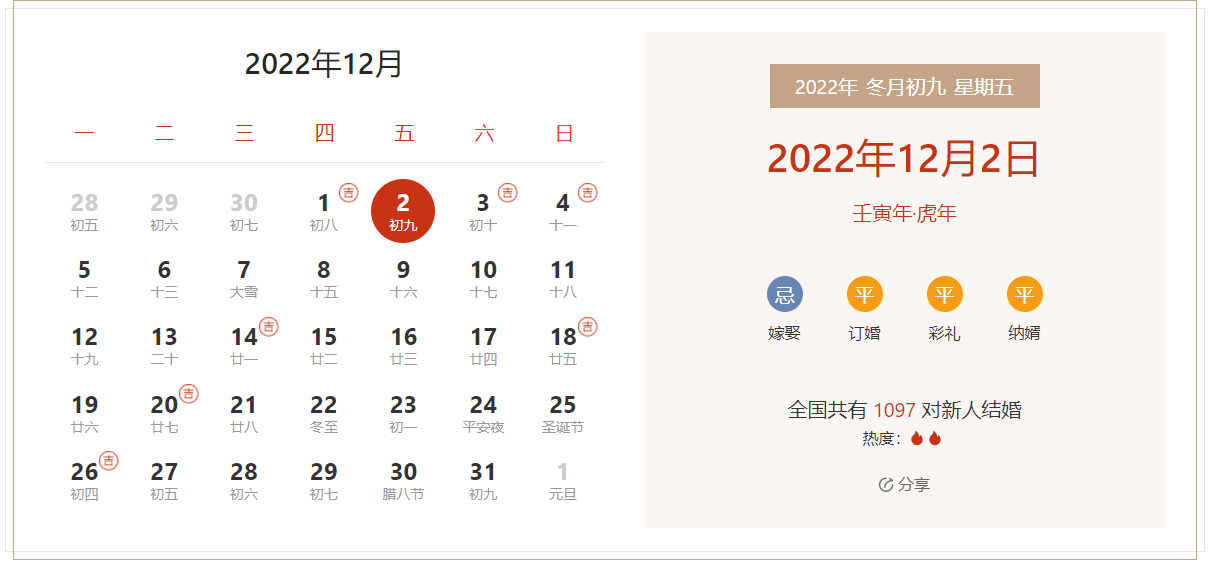This screenshot has height=566, width=1213.
Task: Click the 吉 badge on December 18
Action: 588,326
